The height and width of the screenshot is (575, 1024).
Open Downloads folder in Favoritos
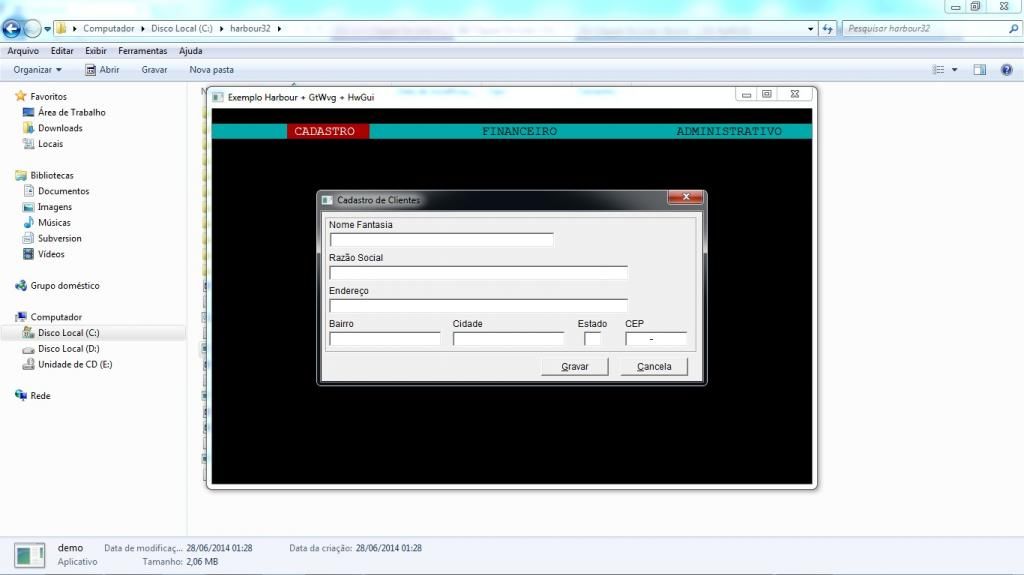(x=60, y=128)
